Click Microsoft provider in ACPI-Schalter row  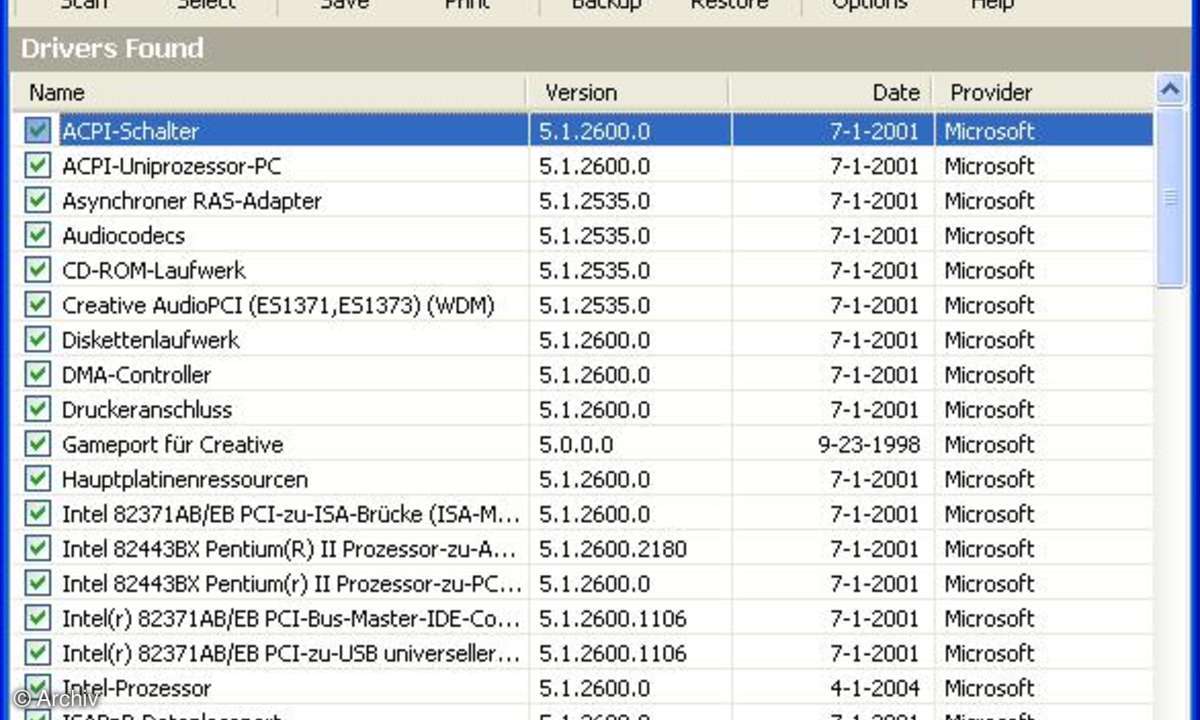click(989, 131)
